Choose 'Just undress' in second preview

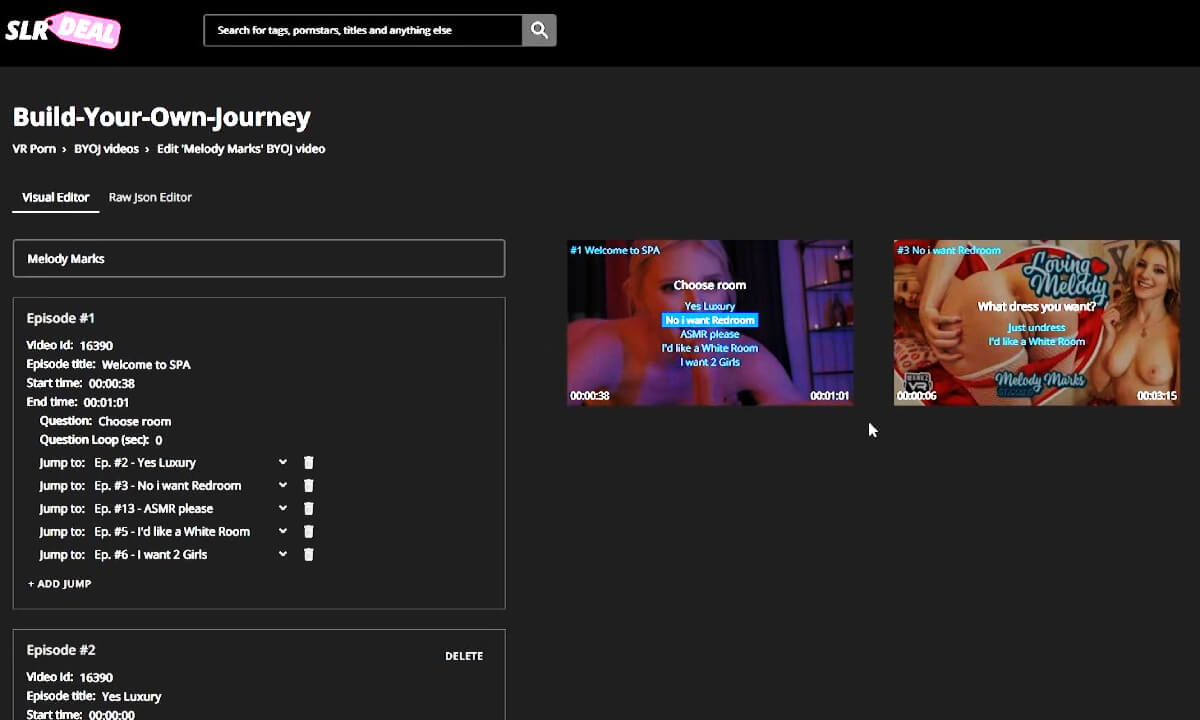(x=1036, y=327)
